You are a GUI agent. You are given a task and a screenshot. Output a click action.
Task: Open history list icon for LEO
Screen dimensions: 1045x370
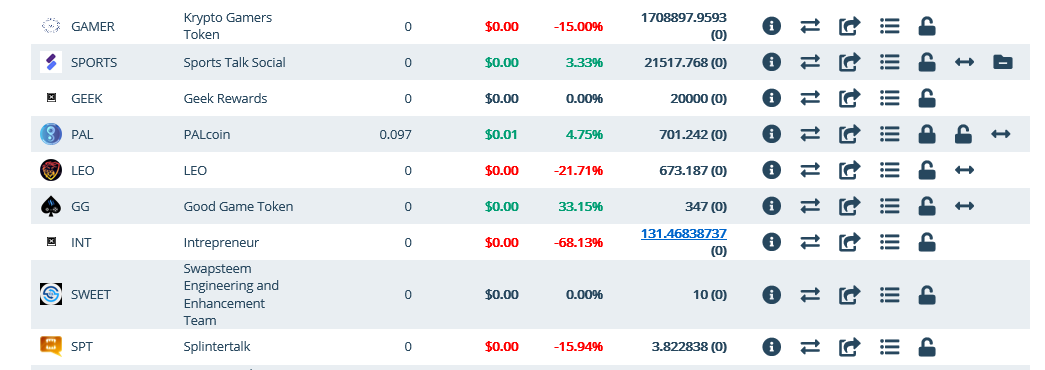point(889,171)
